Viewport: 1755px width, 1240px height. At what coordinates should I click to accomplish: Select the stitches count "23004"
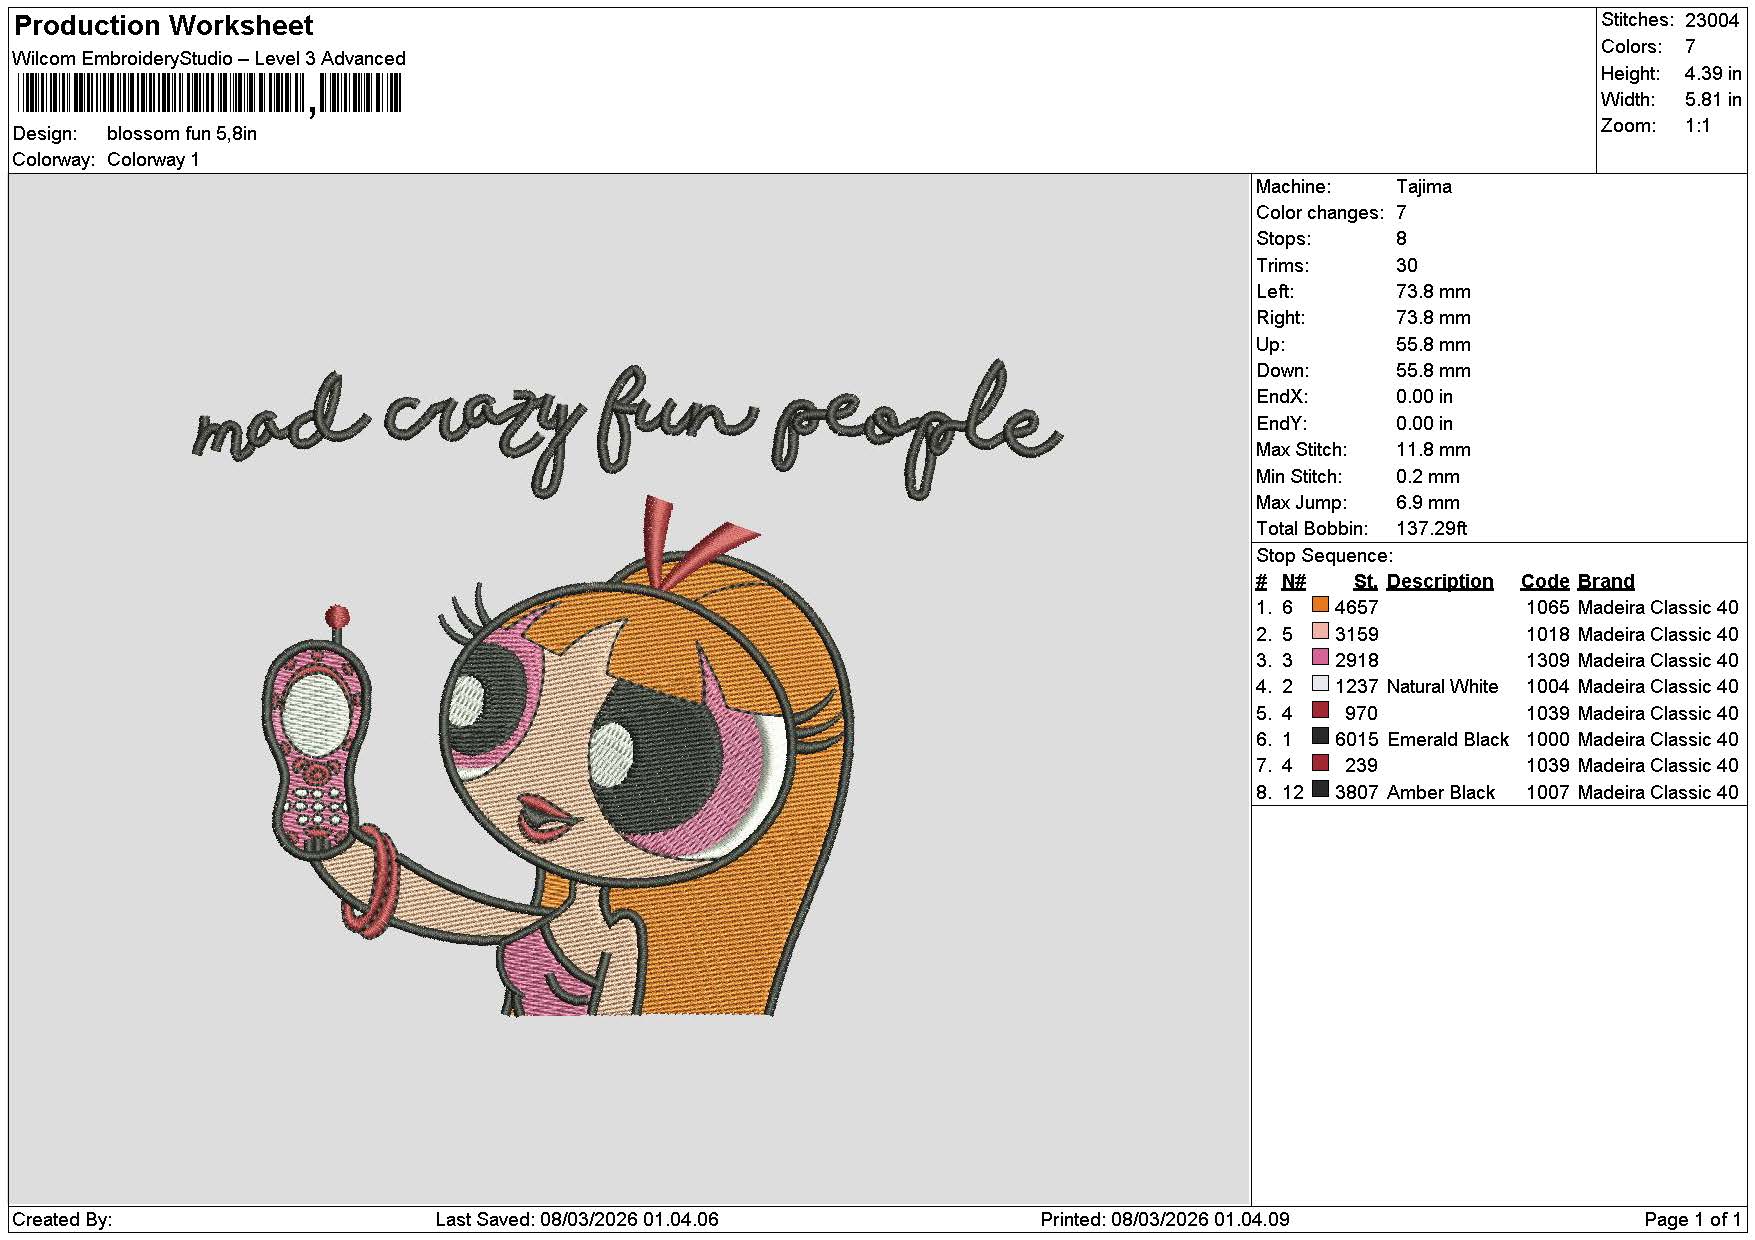tap(1712, 20)
